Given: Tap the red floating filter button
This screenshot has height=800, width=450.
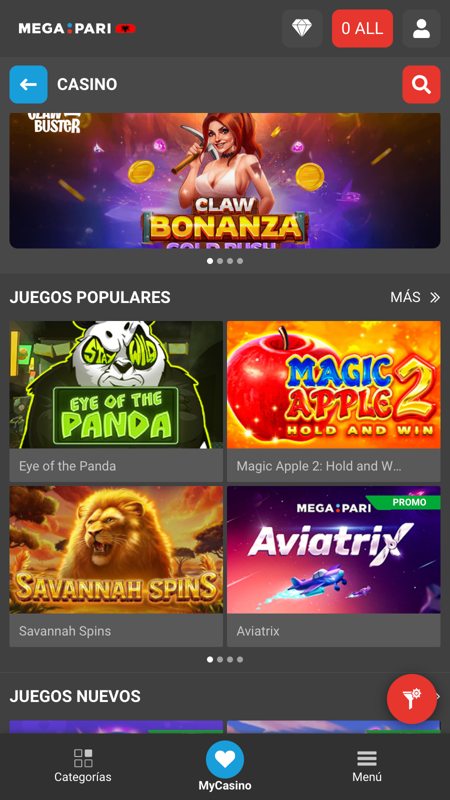Looking at the screenshot, I should click(412, 698).
